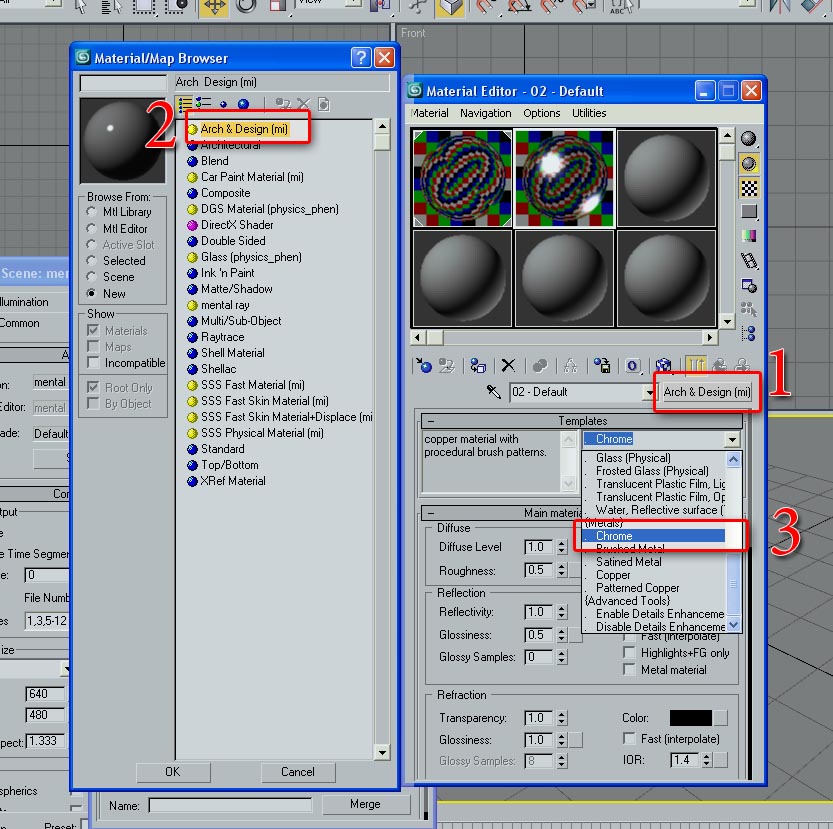This screenshot has width=833, height=829.
Task: Click Reset Map/Mtl to Default X icon
Action: 508,365
